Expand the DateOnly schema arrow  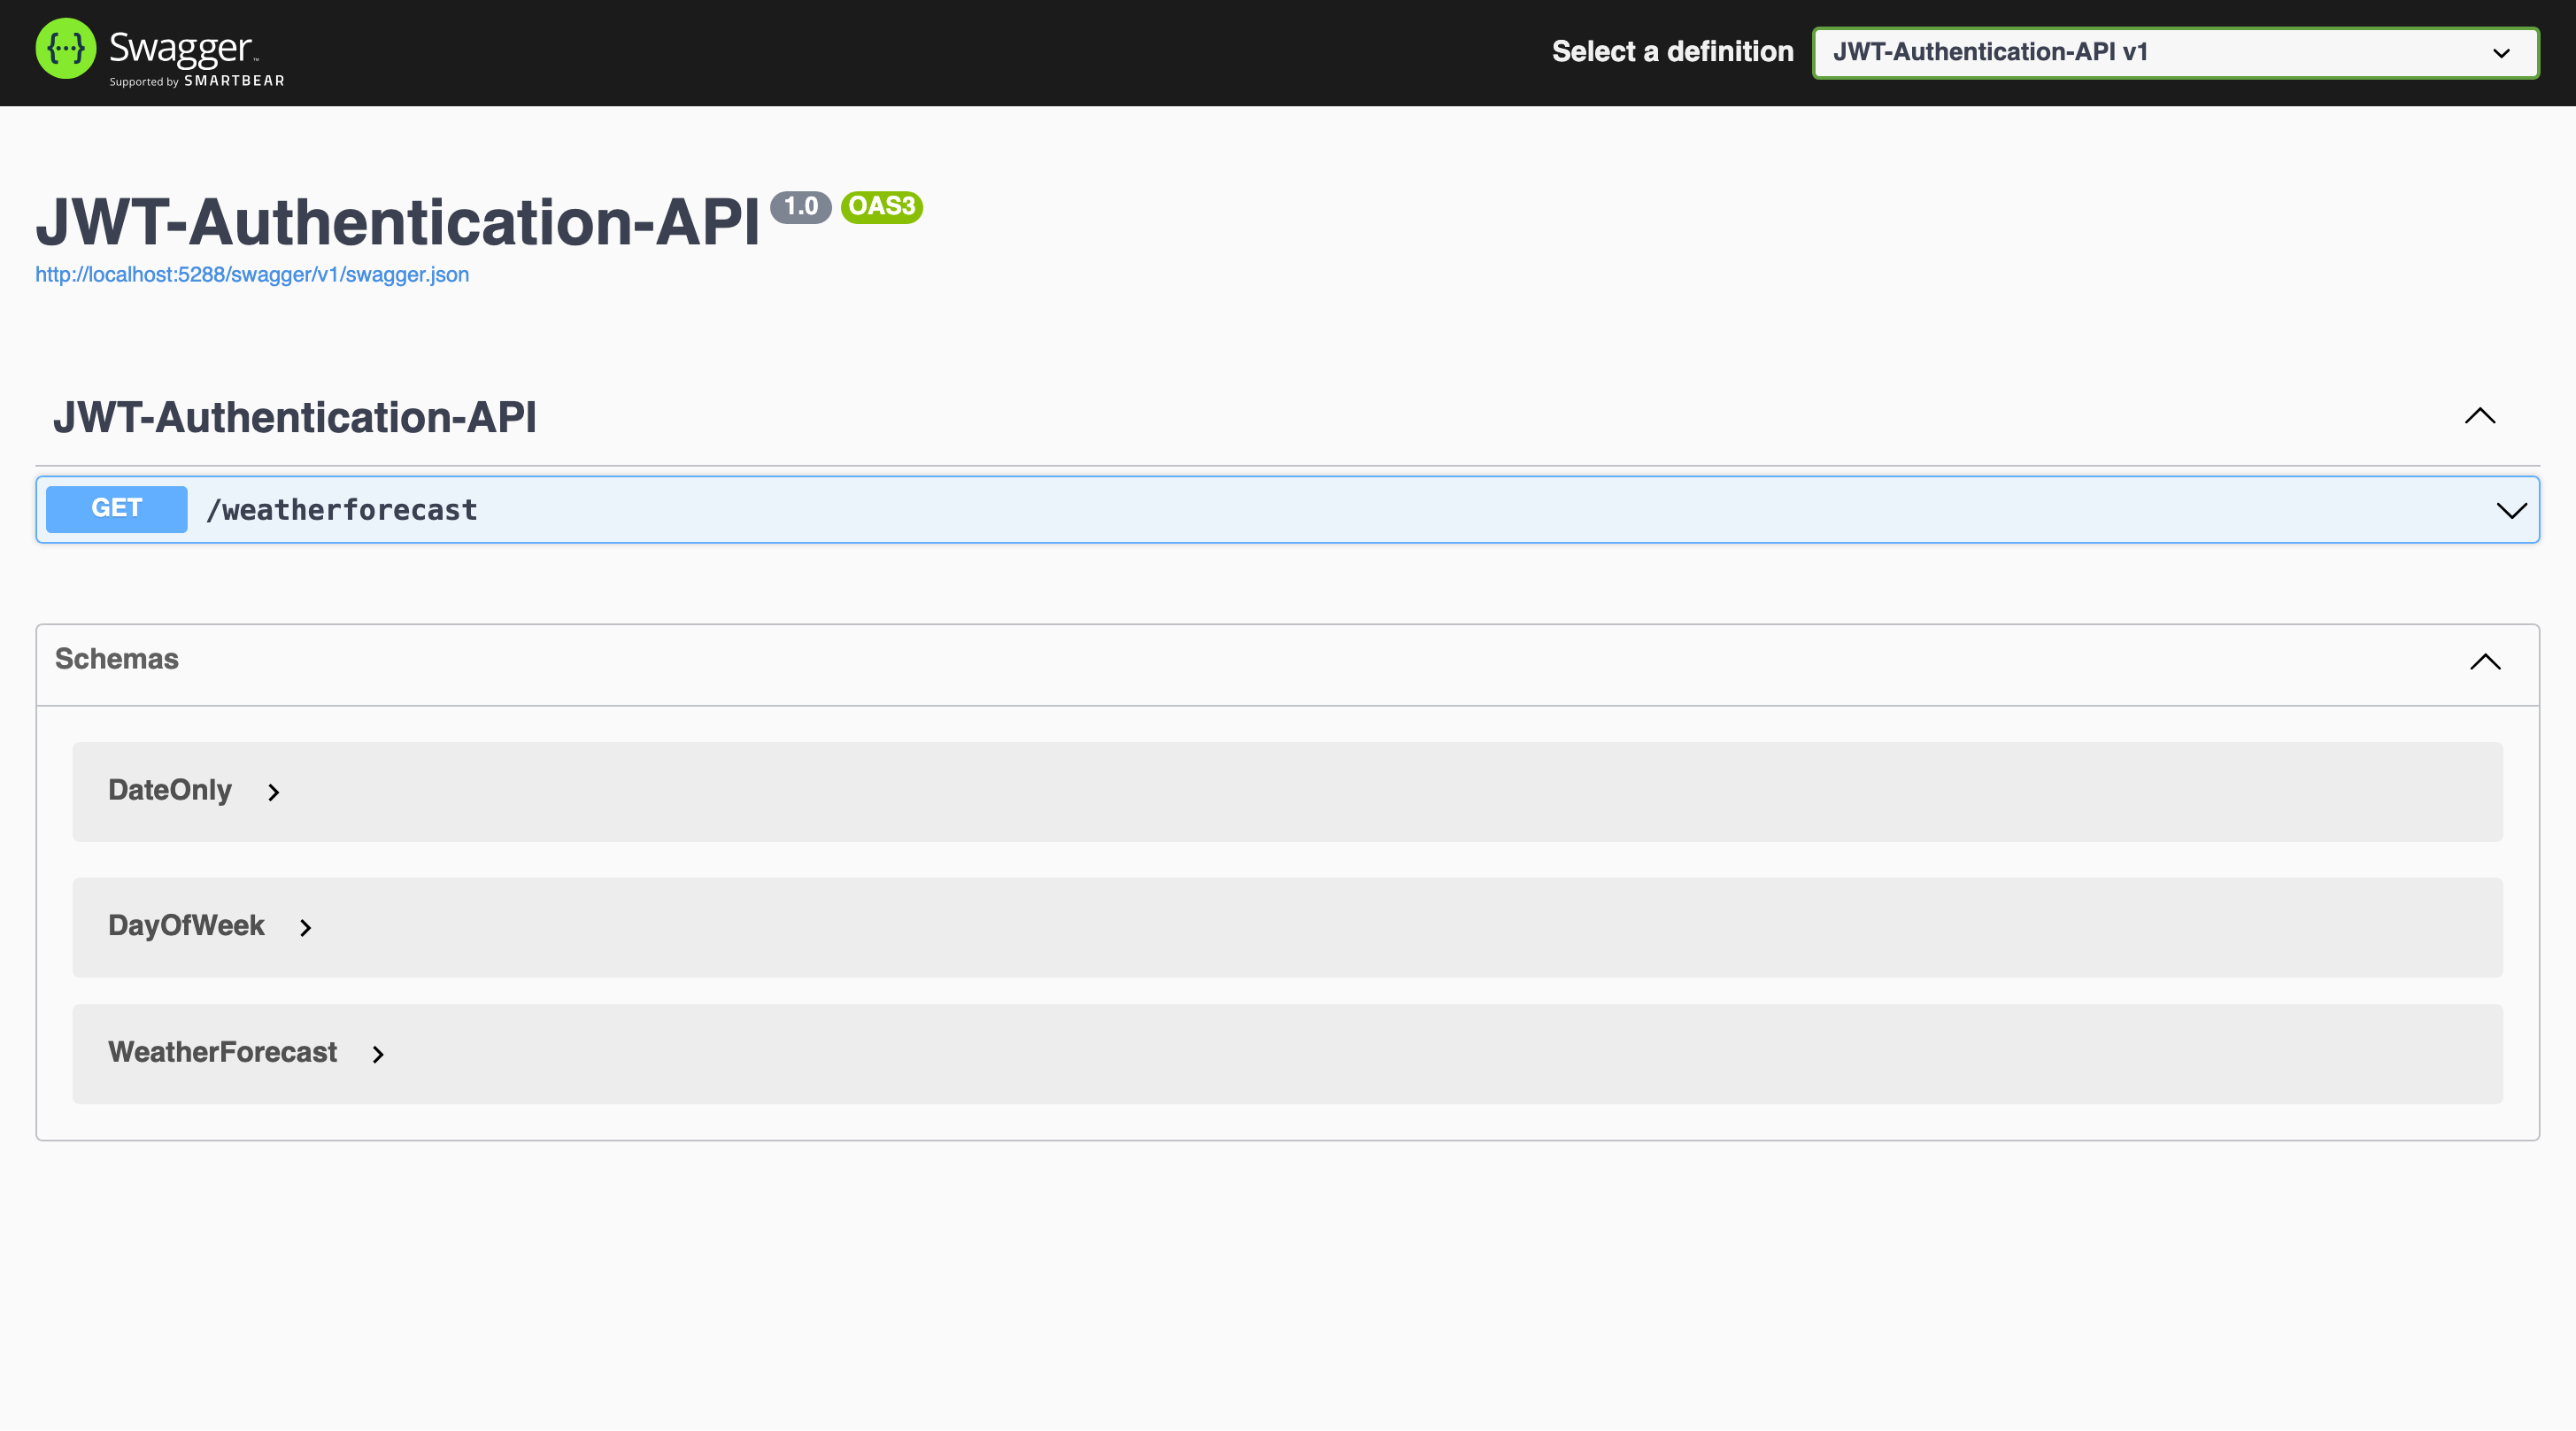coord(274,793)
